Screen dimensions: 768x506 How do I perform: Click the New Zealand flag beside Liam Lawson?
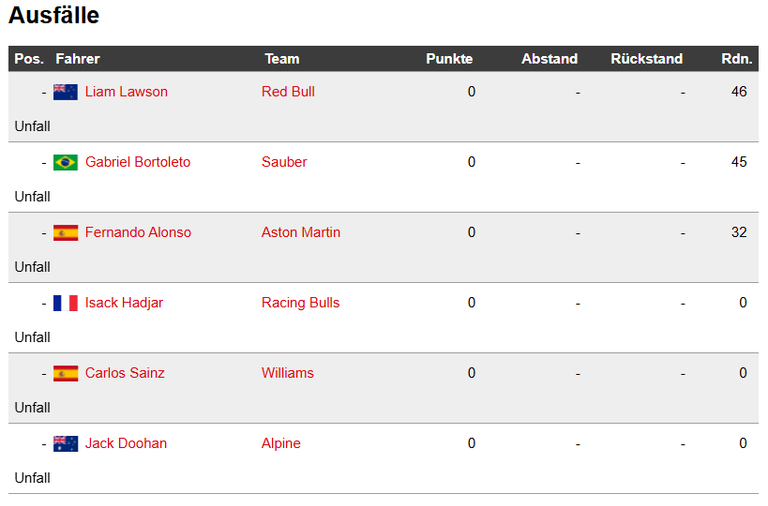[x=66, y=92]
